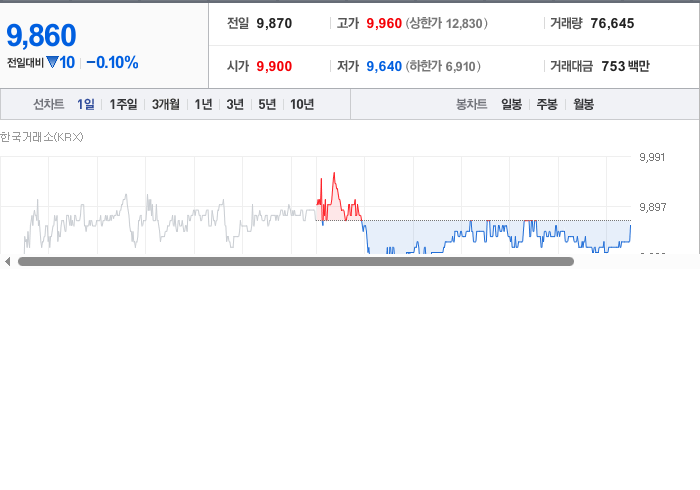Click trading value 753 백만
This screenshot has height=490, width=700.
point(625,66)
